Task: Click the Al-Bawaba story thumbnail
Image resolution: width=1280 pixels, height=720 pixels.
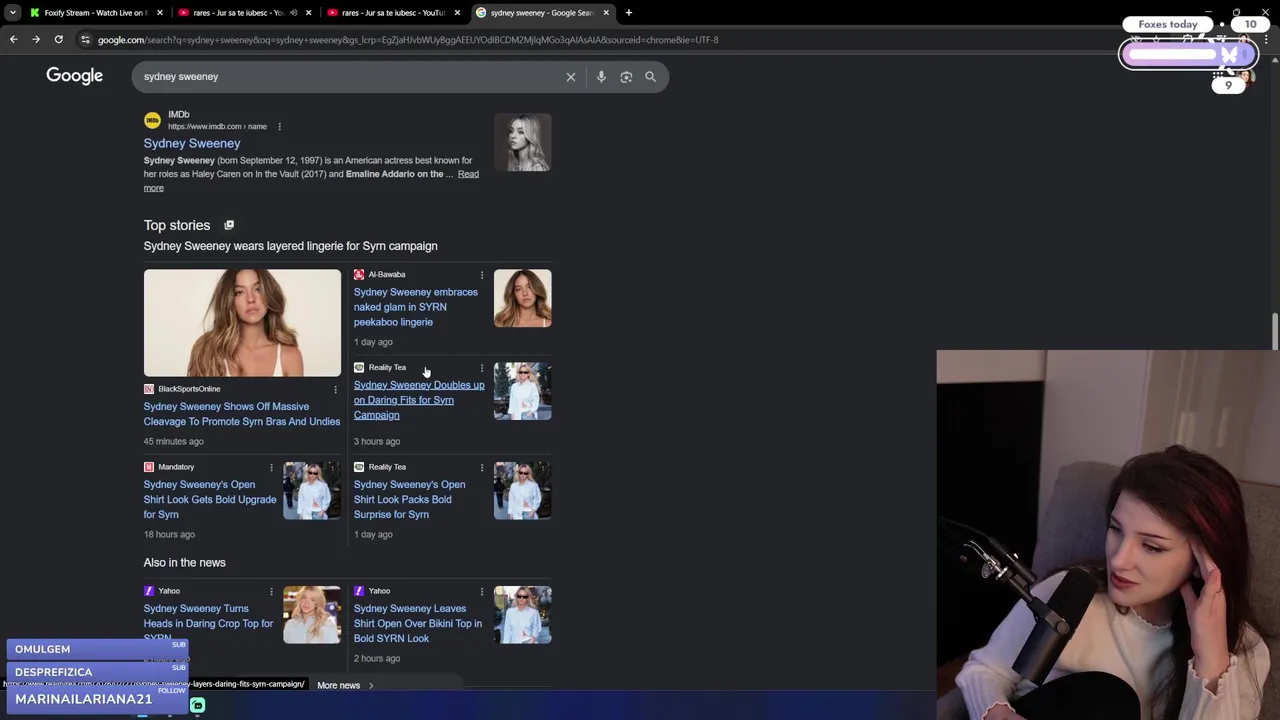Action: [522, 298]
